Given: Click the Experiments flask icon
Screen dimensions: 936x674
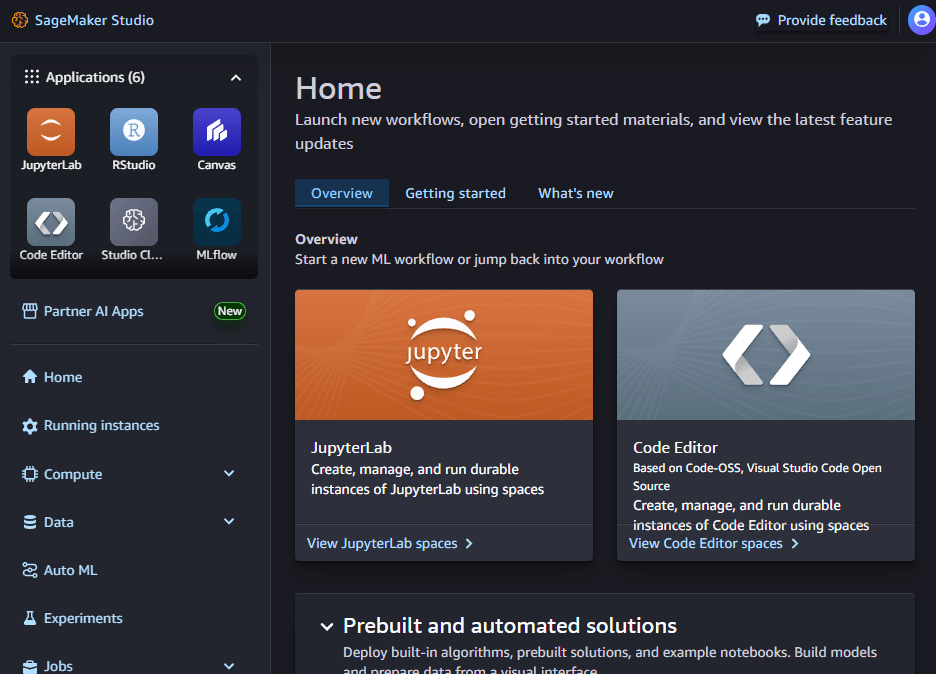Looking at the screenshot, I should click(30, 618).
